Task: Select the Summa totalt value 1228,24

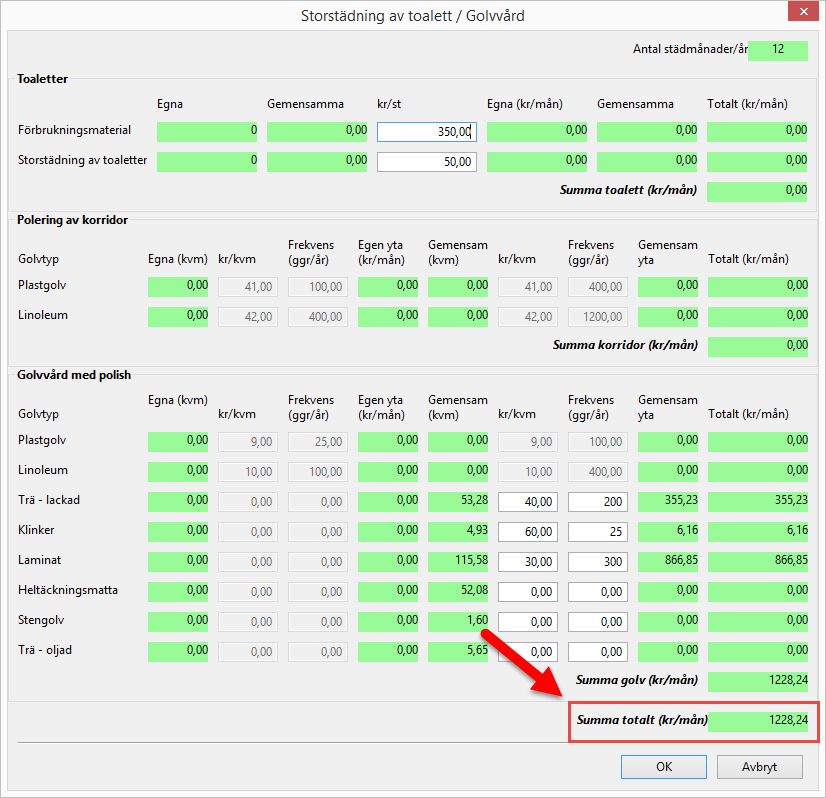Action: coord(757,721)
